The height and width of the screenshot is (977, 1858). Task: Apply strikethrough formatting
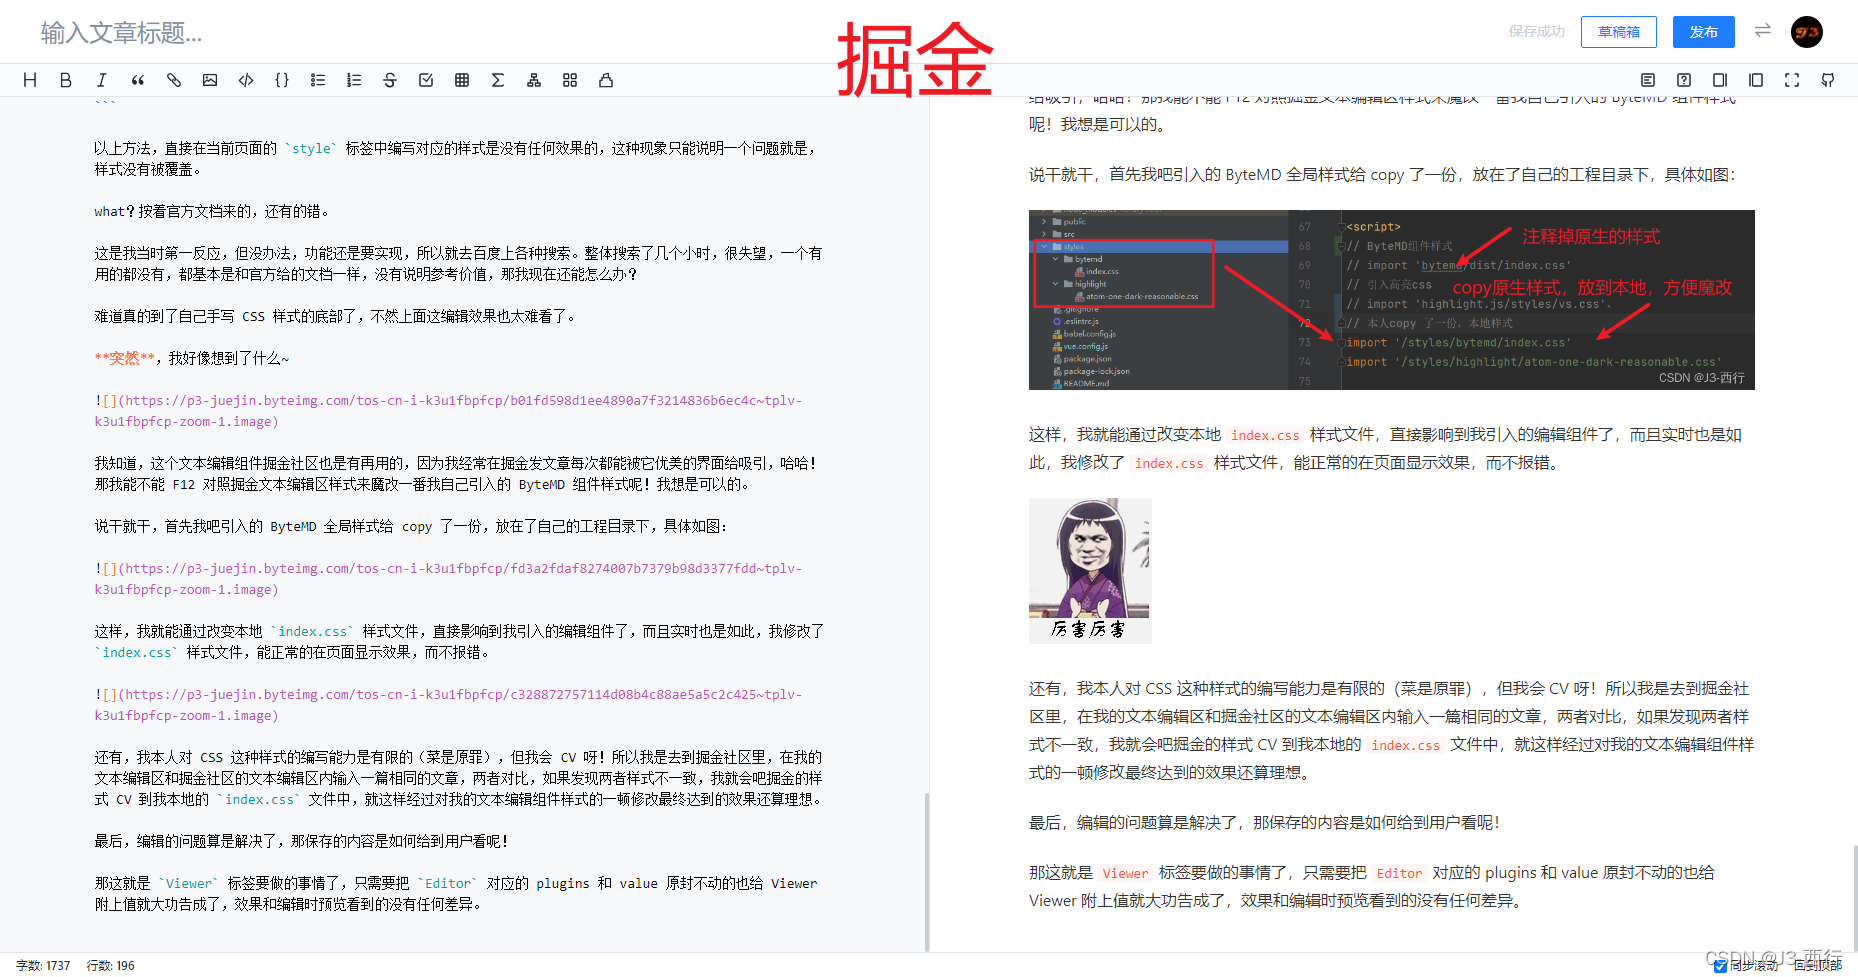click(x=390, y=80)
